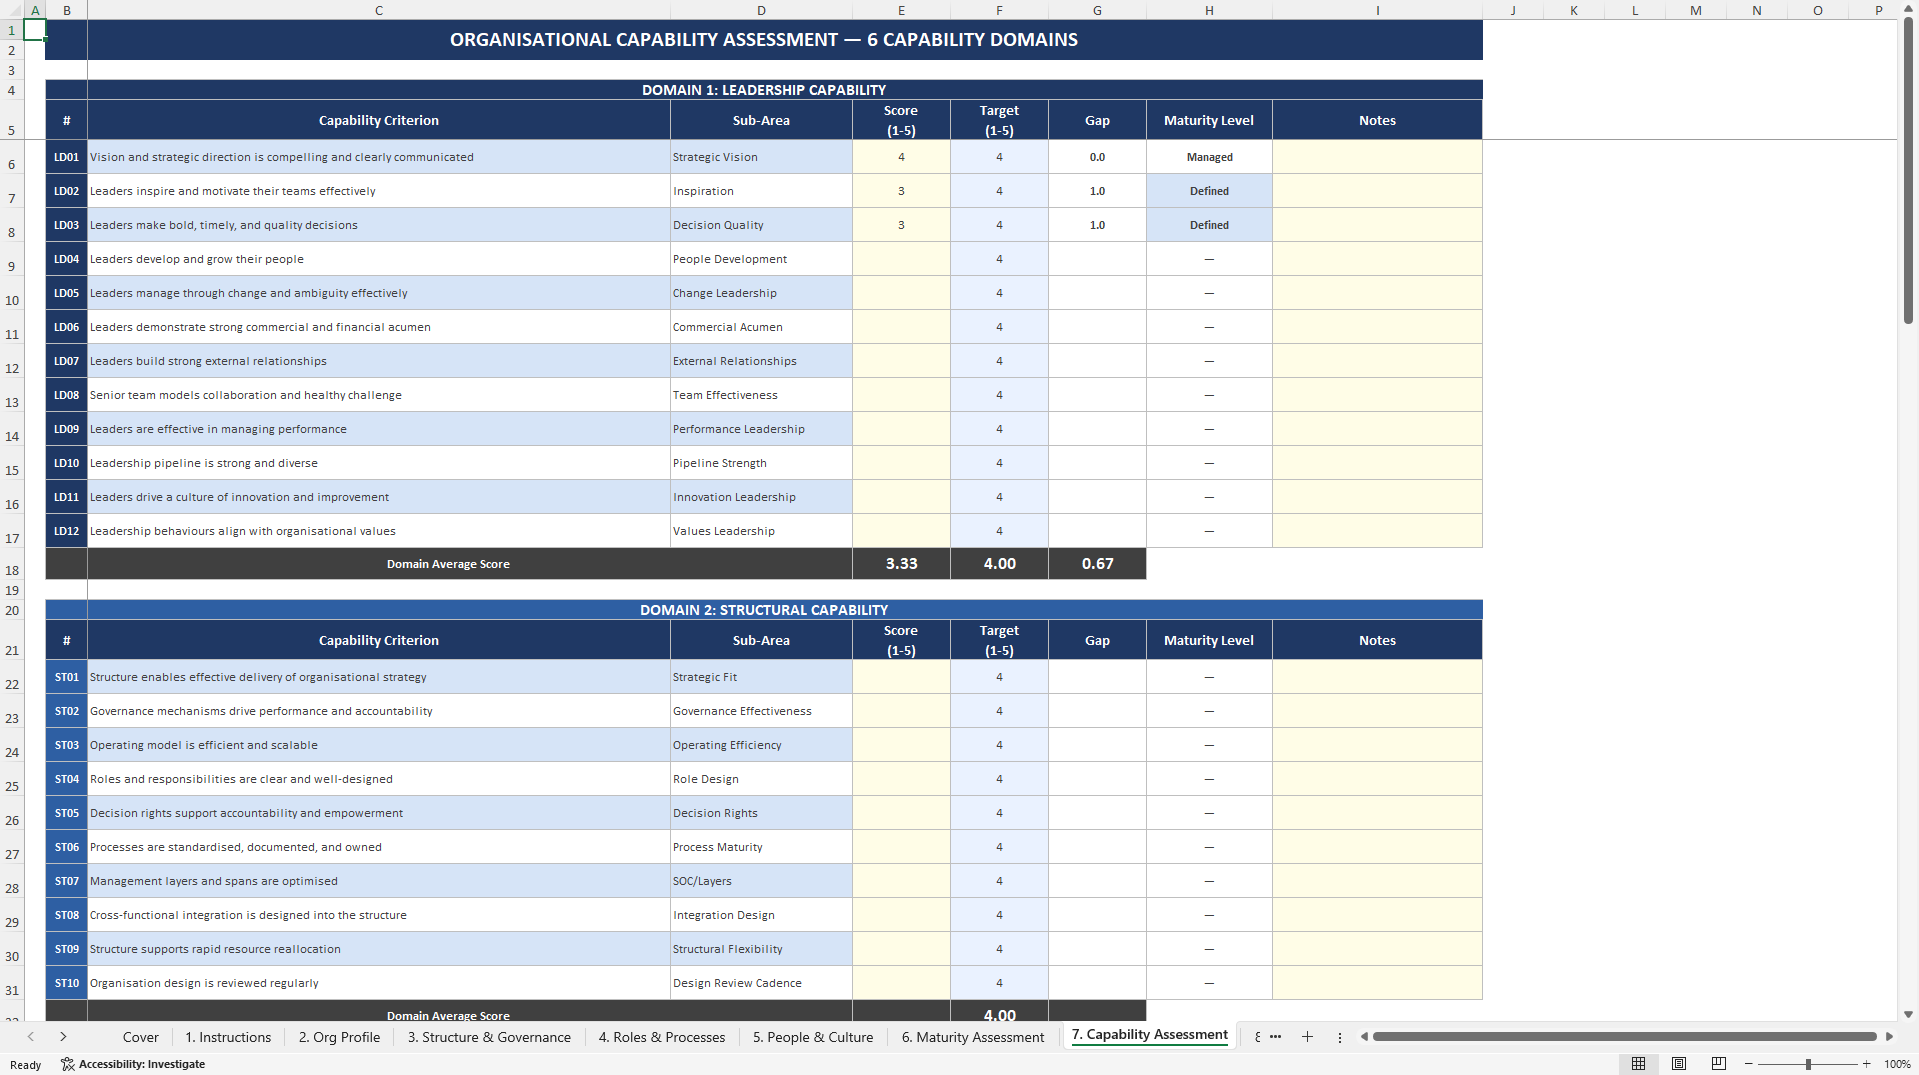The image size is (1919, 1075).
Task: Open 5. People & Culture tab
Action: (x=813, y=1037)
